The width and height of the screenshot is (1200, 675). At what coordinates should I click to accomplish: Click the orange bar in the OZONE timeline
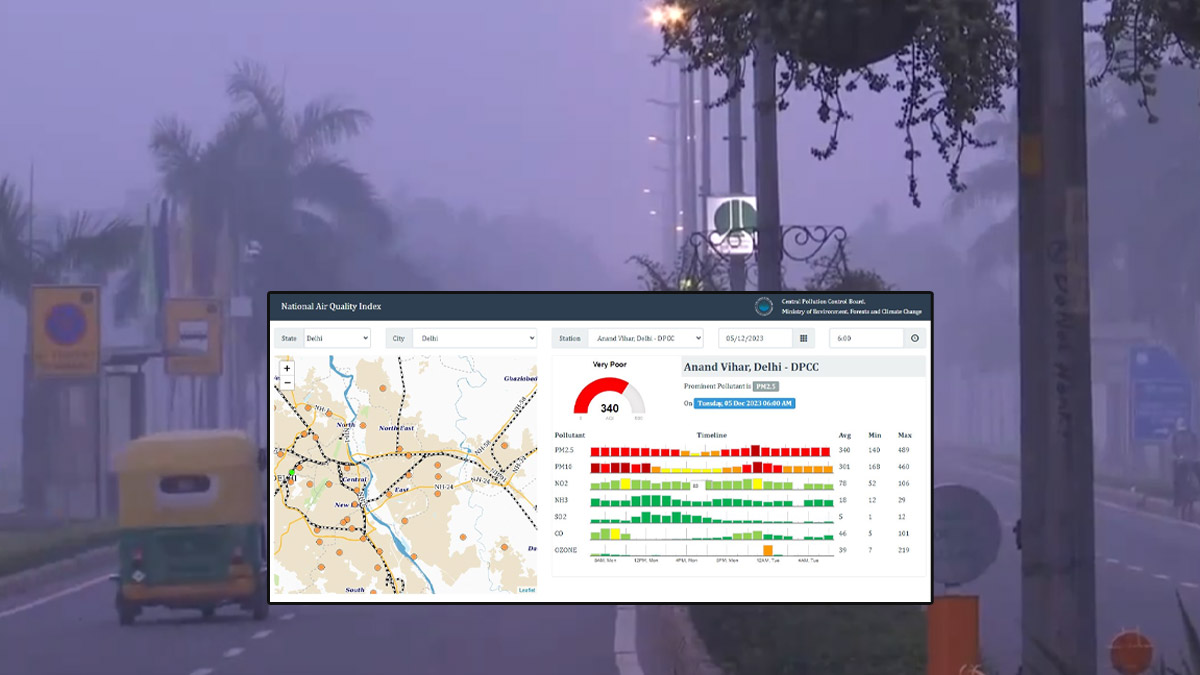pos(768,550)
